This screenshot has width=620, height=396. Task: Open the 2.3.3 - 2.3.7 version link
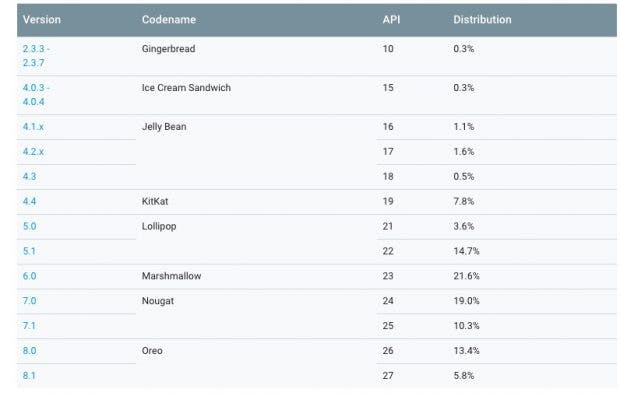click(x=36, y=56)
